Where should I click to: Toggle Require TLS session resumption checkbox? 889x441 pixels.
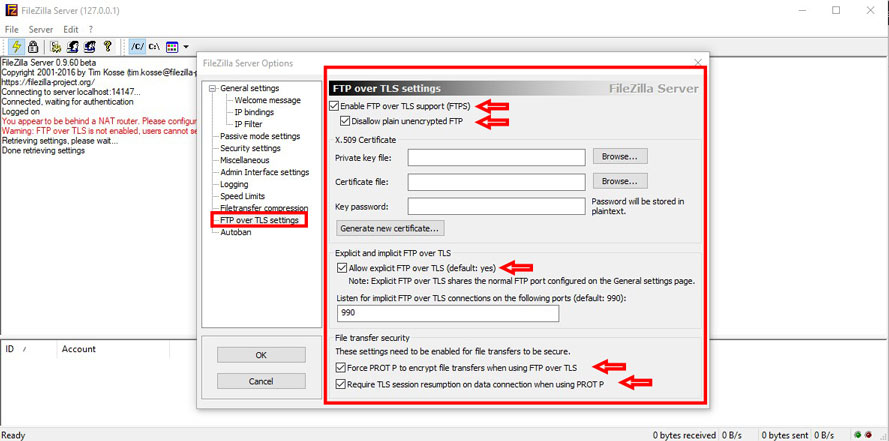pyautogui.click(x=340, y=384)
